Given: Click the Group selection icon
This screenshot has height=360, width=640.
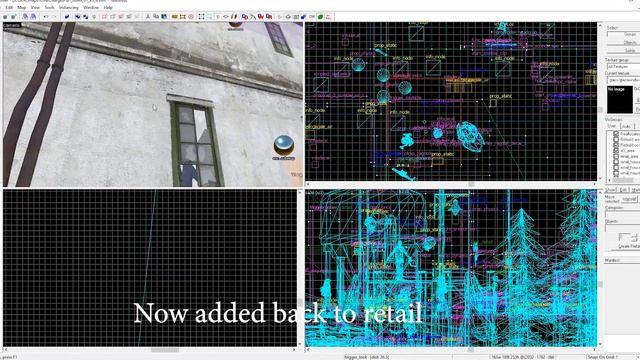Looking at the screenshot, I should (x=78, y=17).
